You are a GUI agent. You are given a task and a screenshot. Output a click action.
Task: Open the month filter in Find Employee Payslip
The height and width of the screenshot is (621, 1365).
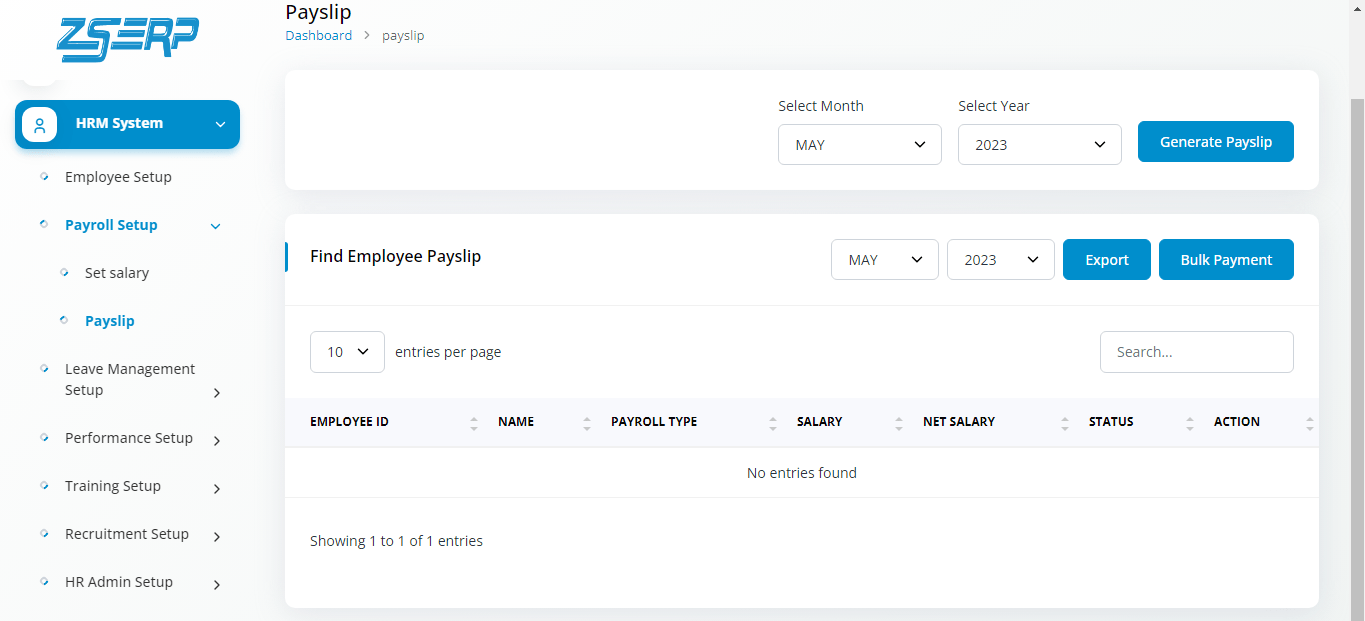point(885,259)
